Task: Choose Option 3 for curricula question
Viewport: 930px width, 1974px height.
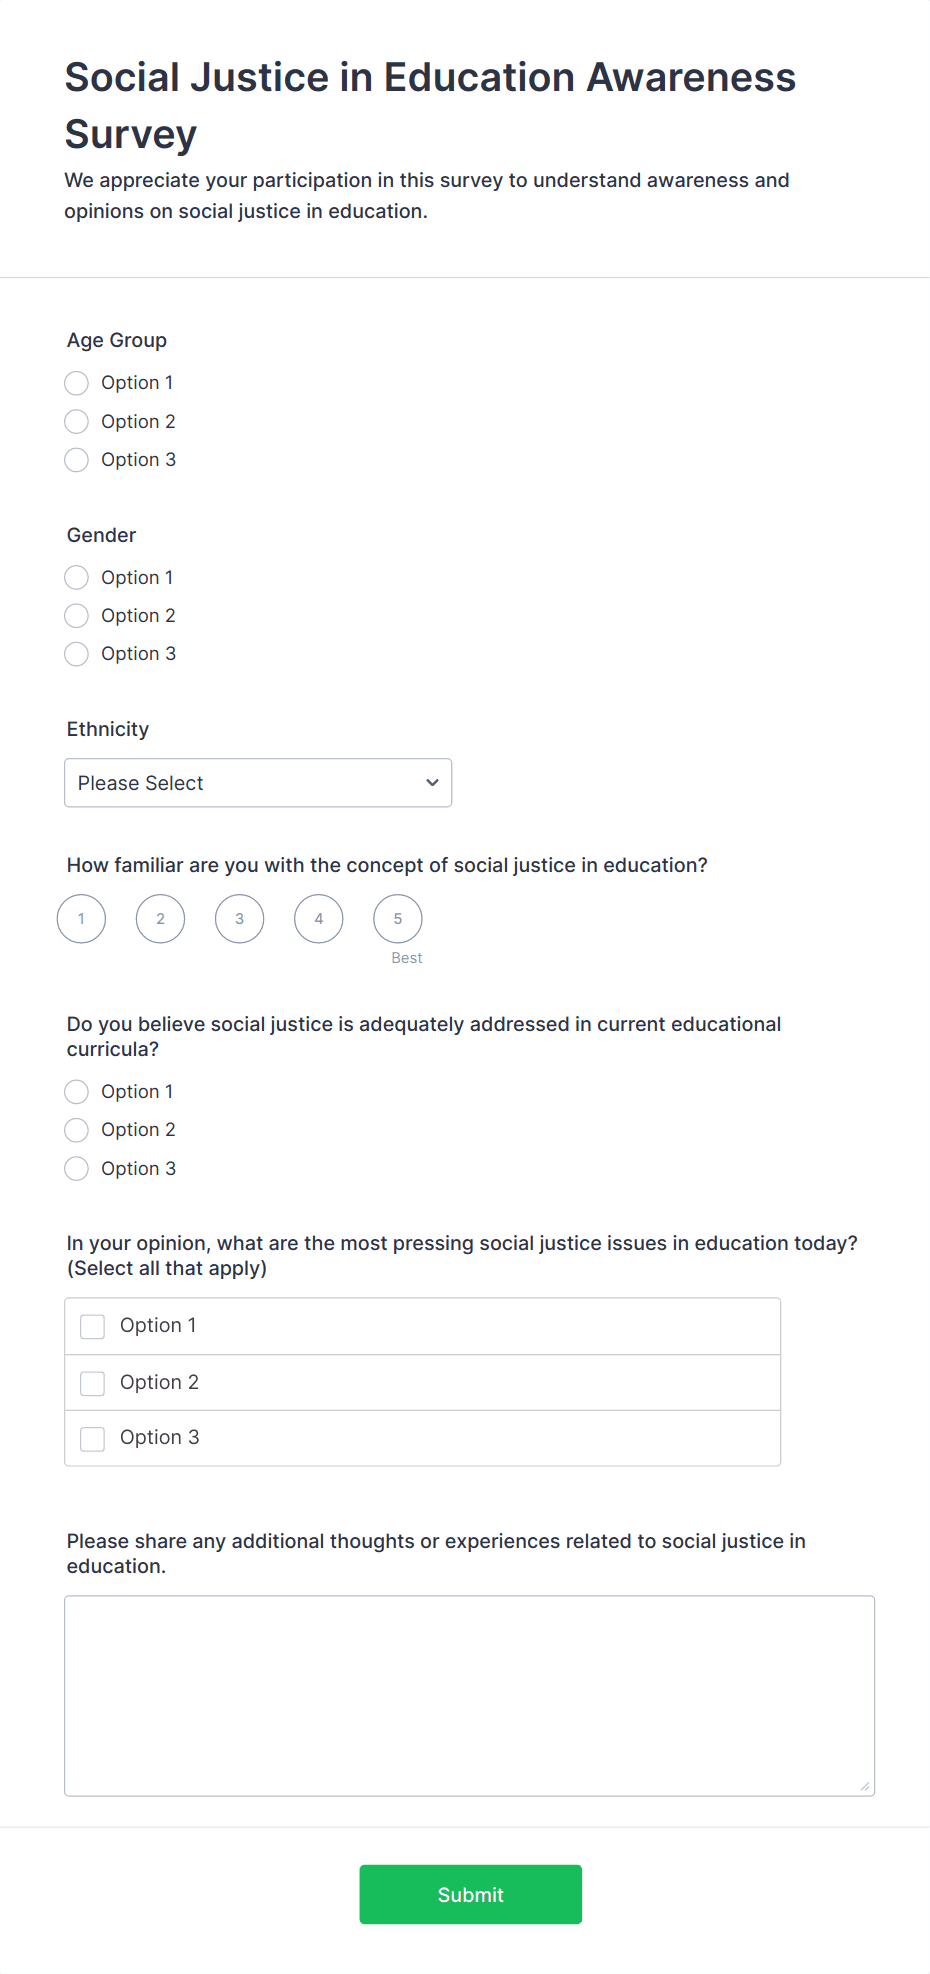Action: tap(77, 1169)
